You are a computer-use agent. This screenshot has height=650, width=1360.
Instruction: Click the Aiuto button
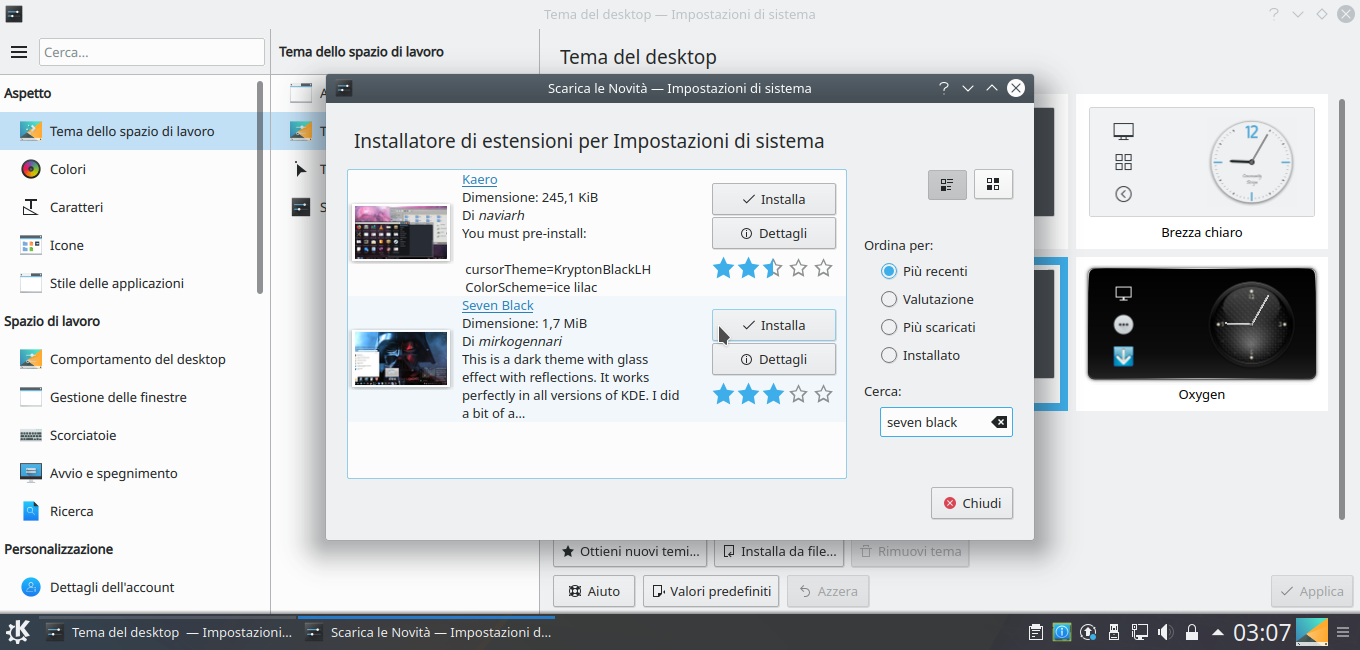[594, 591]
